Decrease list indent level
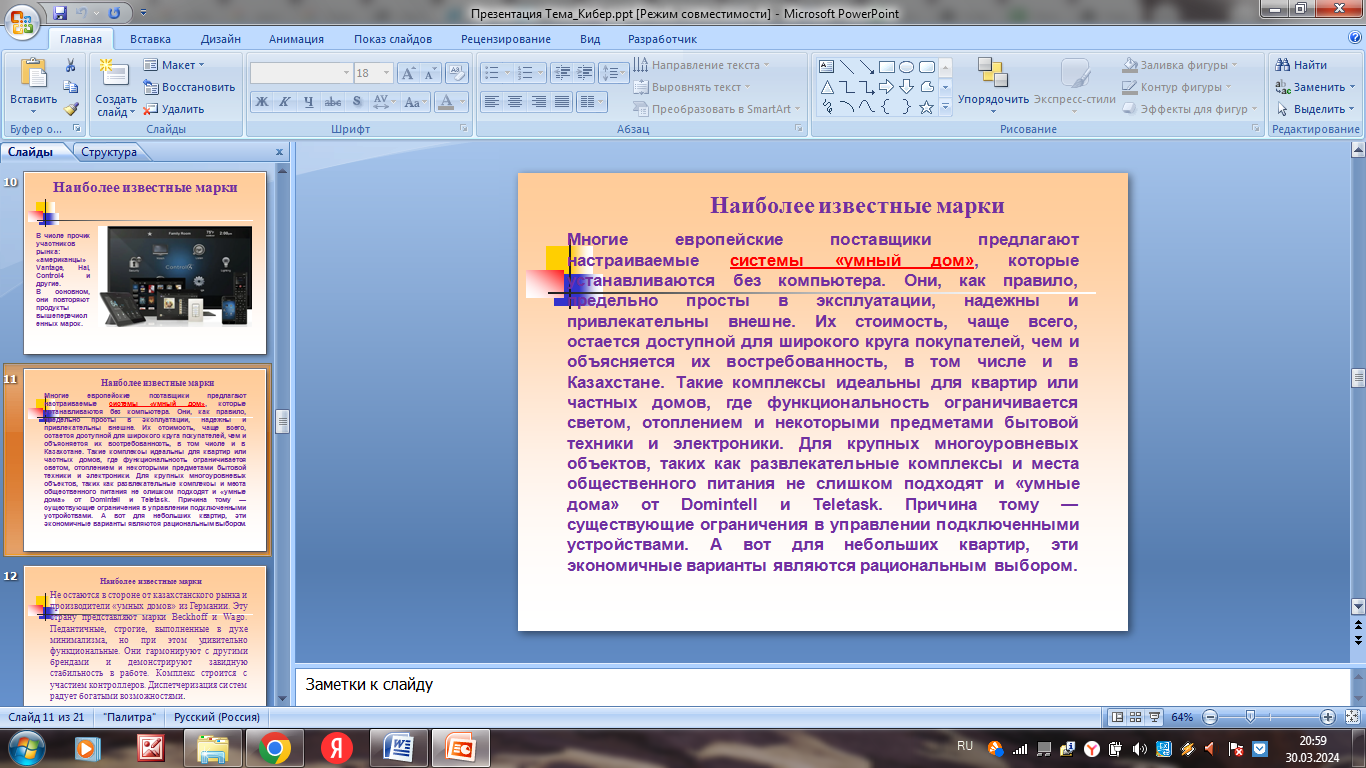Screen dimensions: 1366x768 pyautogui.click(x=561, y=73)
